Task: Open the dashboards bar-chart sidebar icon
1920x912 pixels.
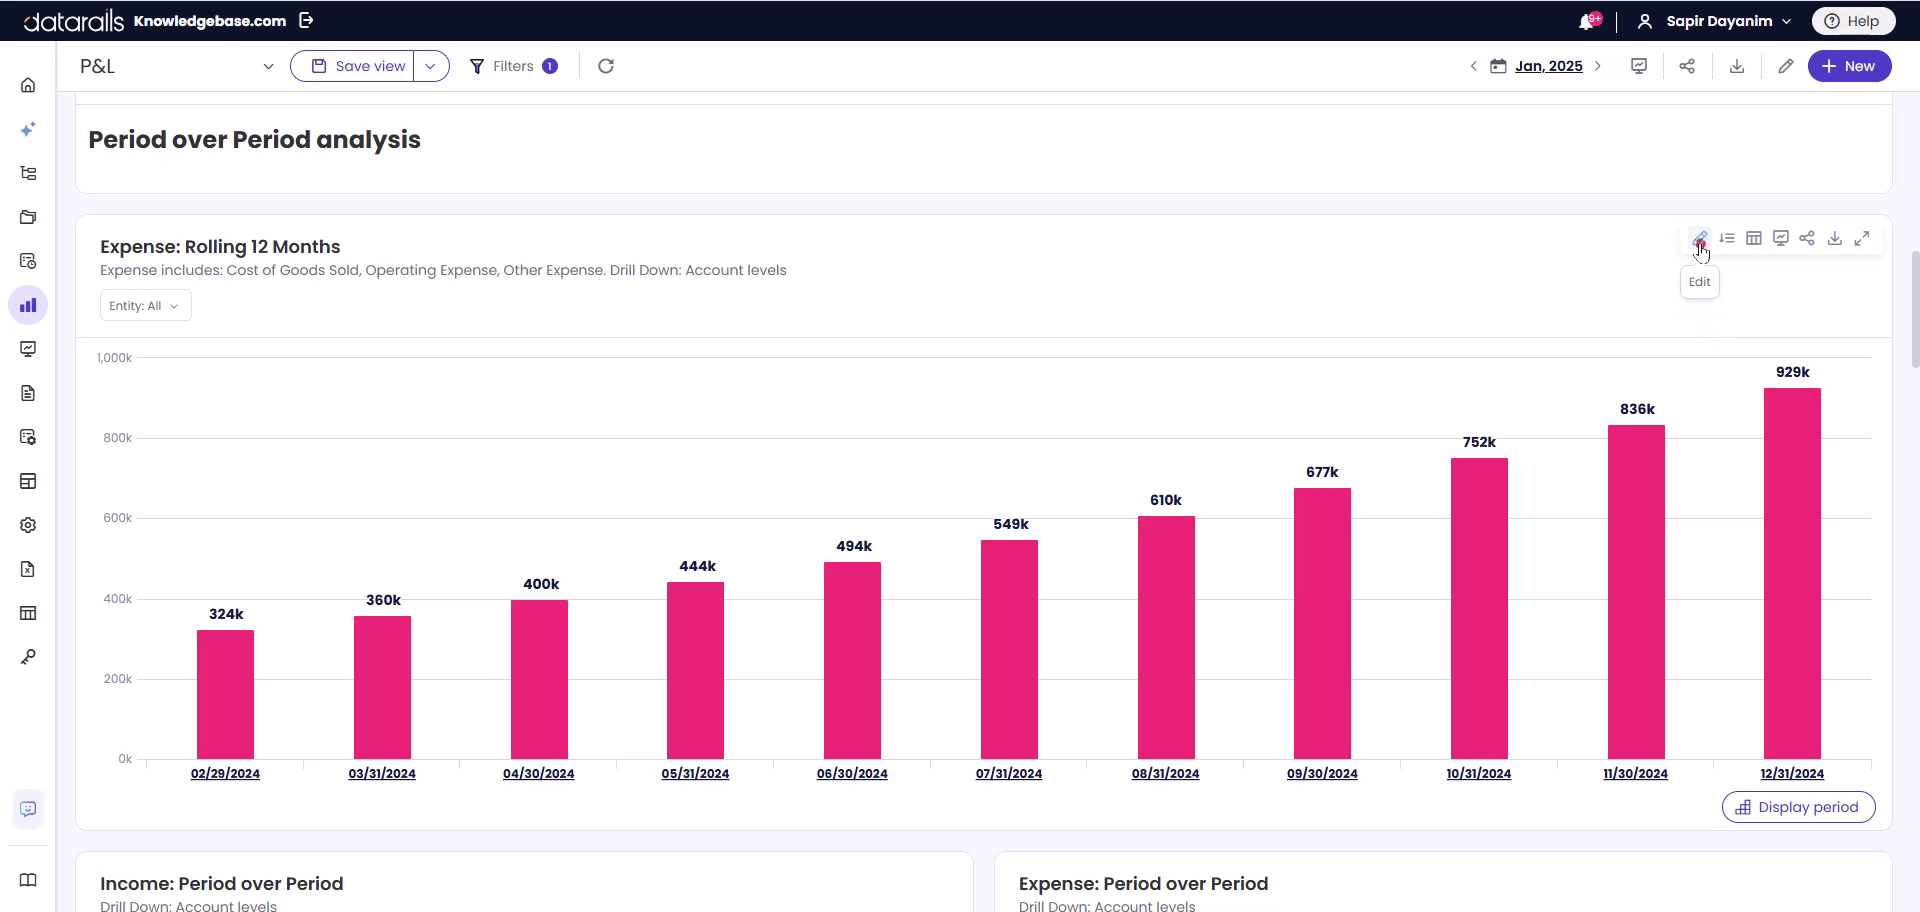Action: tap(28, 305)
